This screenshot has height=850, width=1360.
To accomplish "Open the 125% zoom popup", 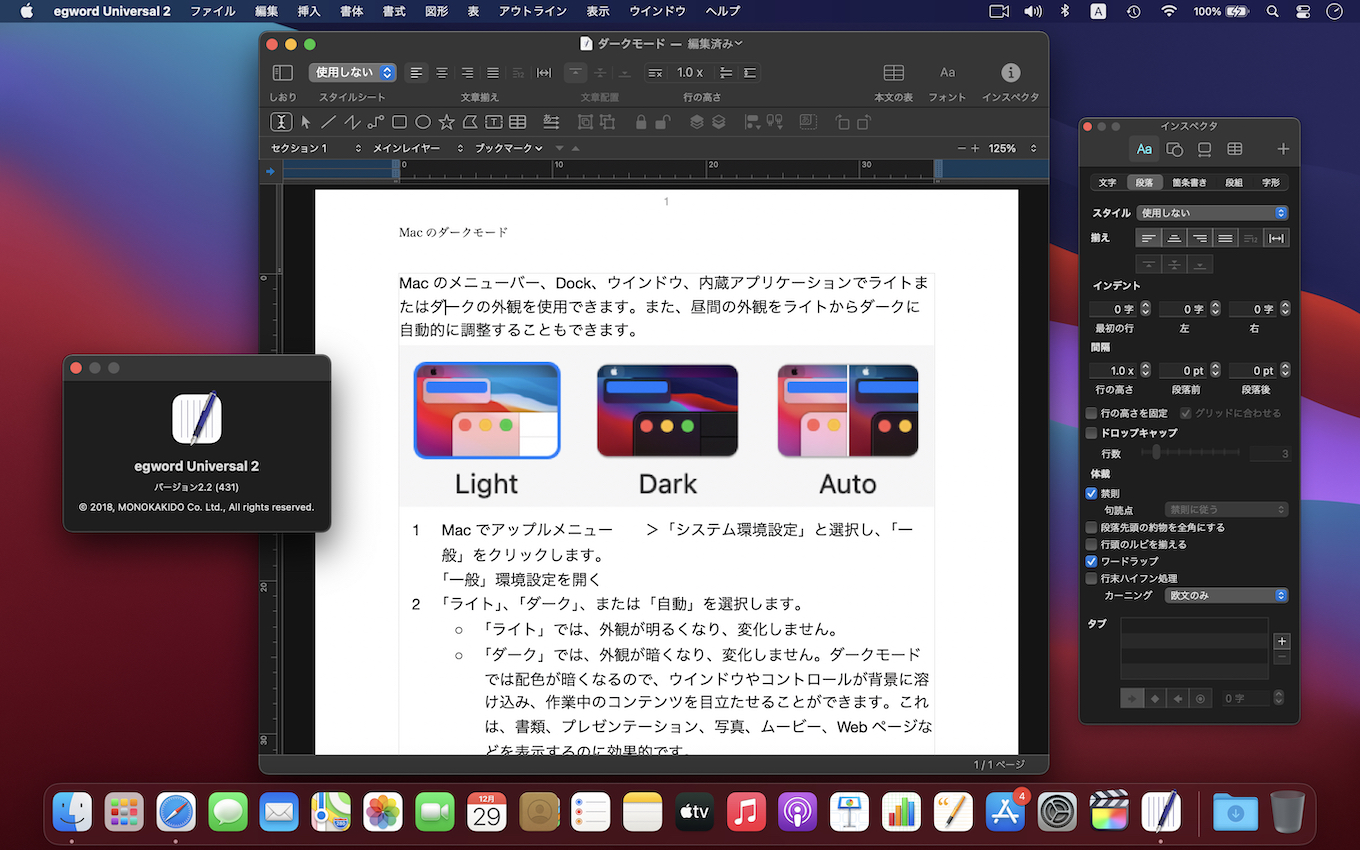I will coord(1013,148).
